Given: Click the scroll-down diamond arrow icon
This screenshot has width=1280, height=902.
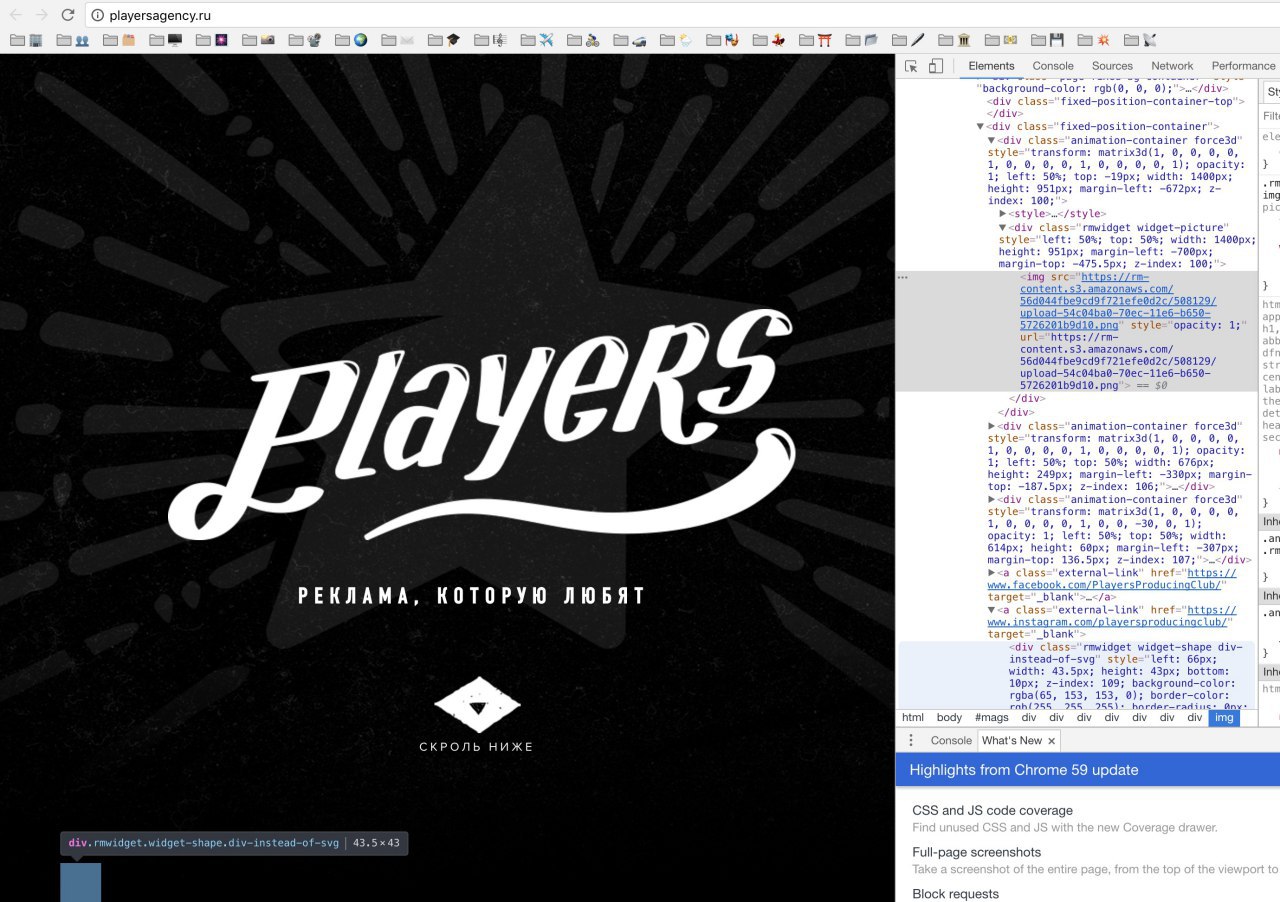Looking at the screenshot, I should tap(477, 706).
